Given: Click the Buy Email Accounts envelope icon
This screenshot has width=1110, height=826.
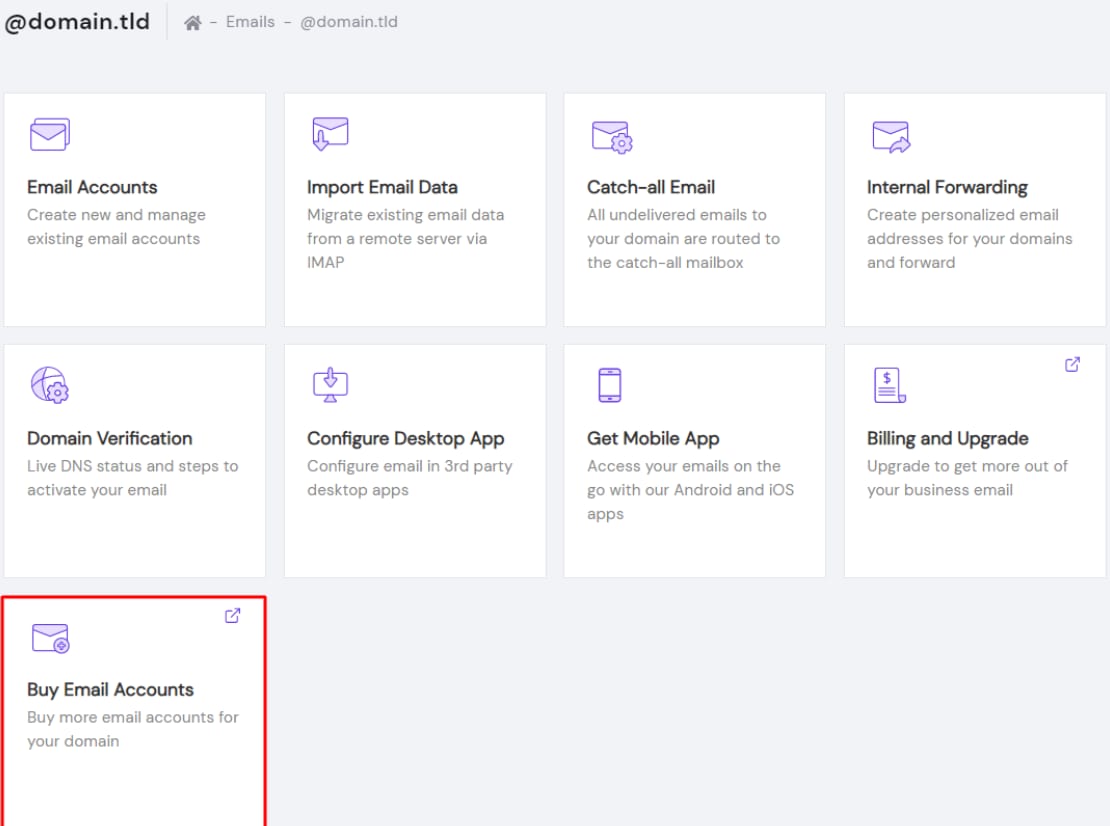Looking at the screenshot, I should [x=50, y=638].
